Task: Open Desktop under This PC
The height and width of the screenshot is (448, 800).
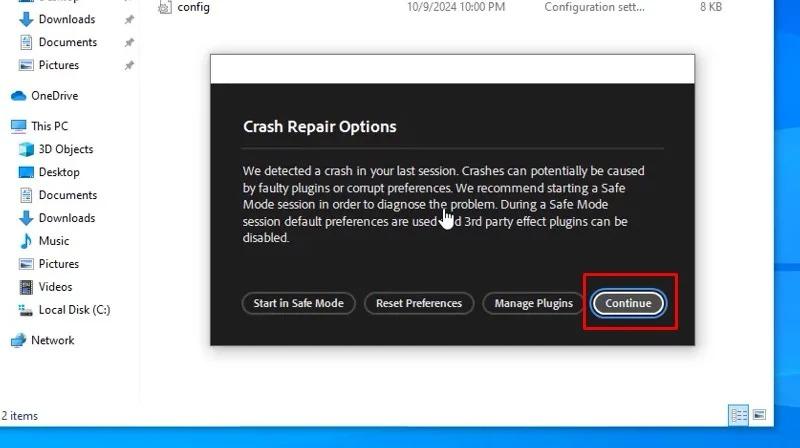Action: tap(59, 172)
